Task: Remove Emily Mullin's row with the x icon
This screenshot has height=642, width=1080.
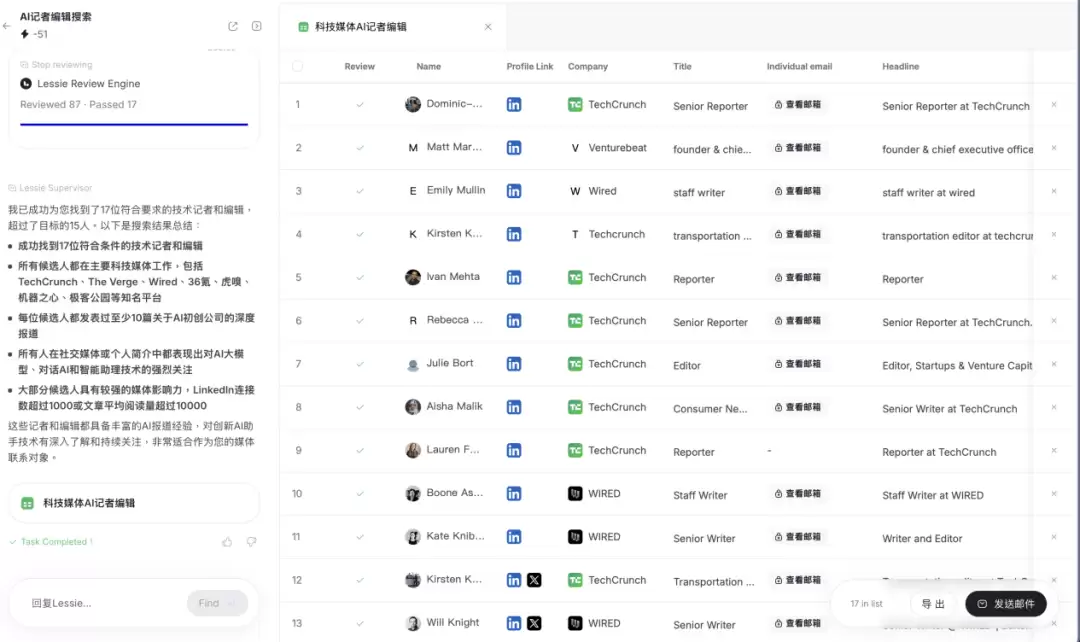Action: pyautogui.click(x=1053, y=191)
